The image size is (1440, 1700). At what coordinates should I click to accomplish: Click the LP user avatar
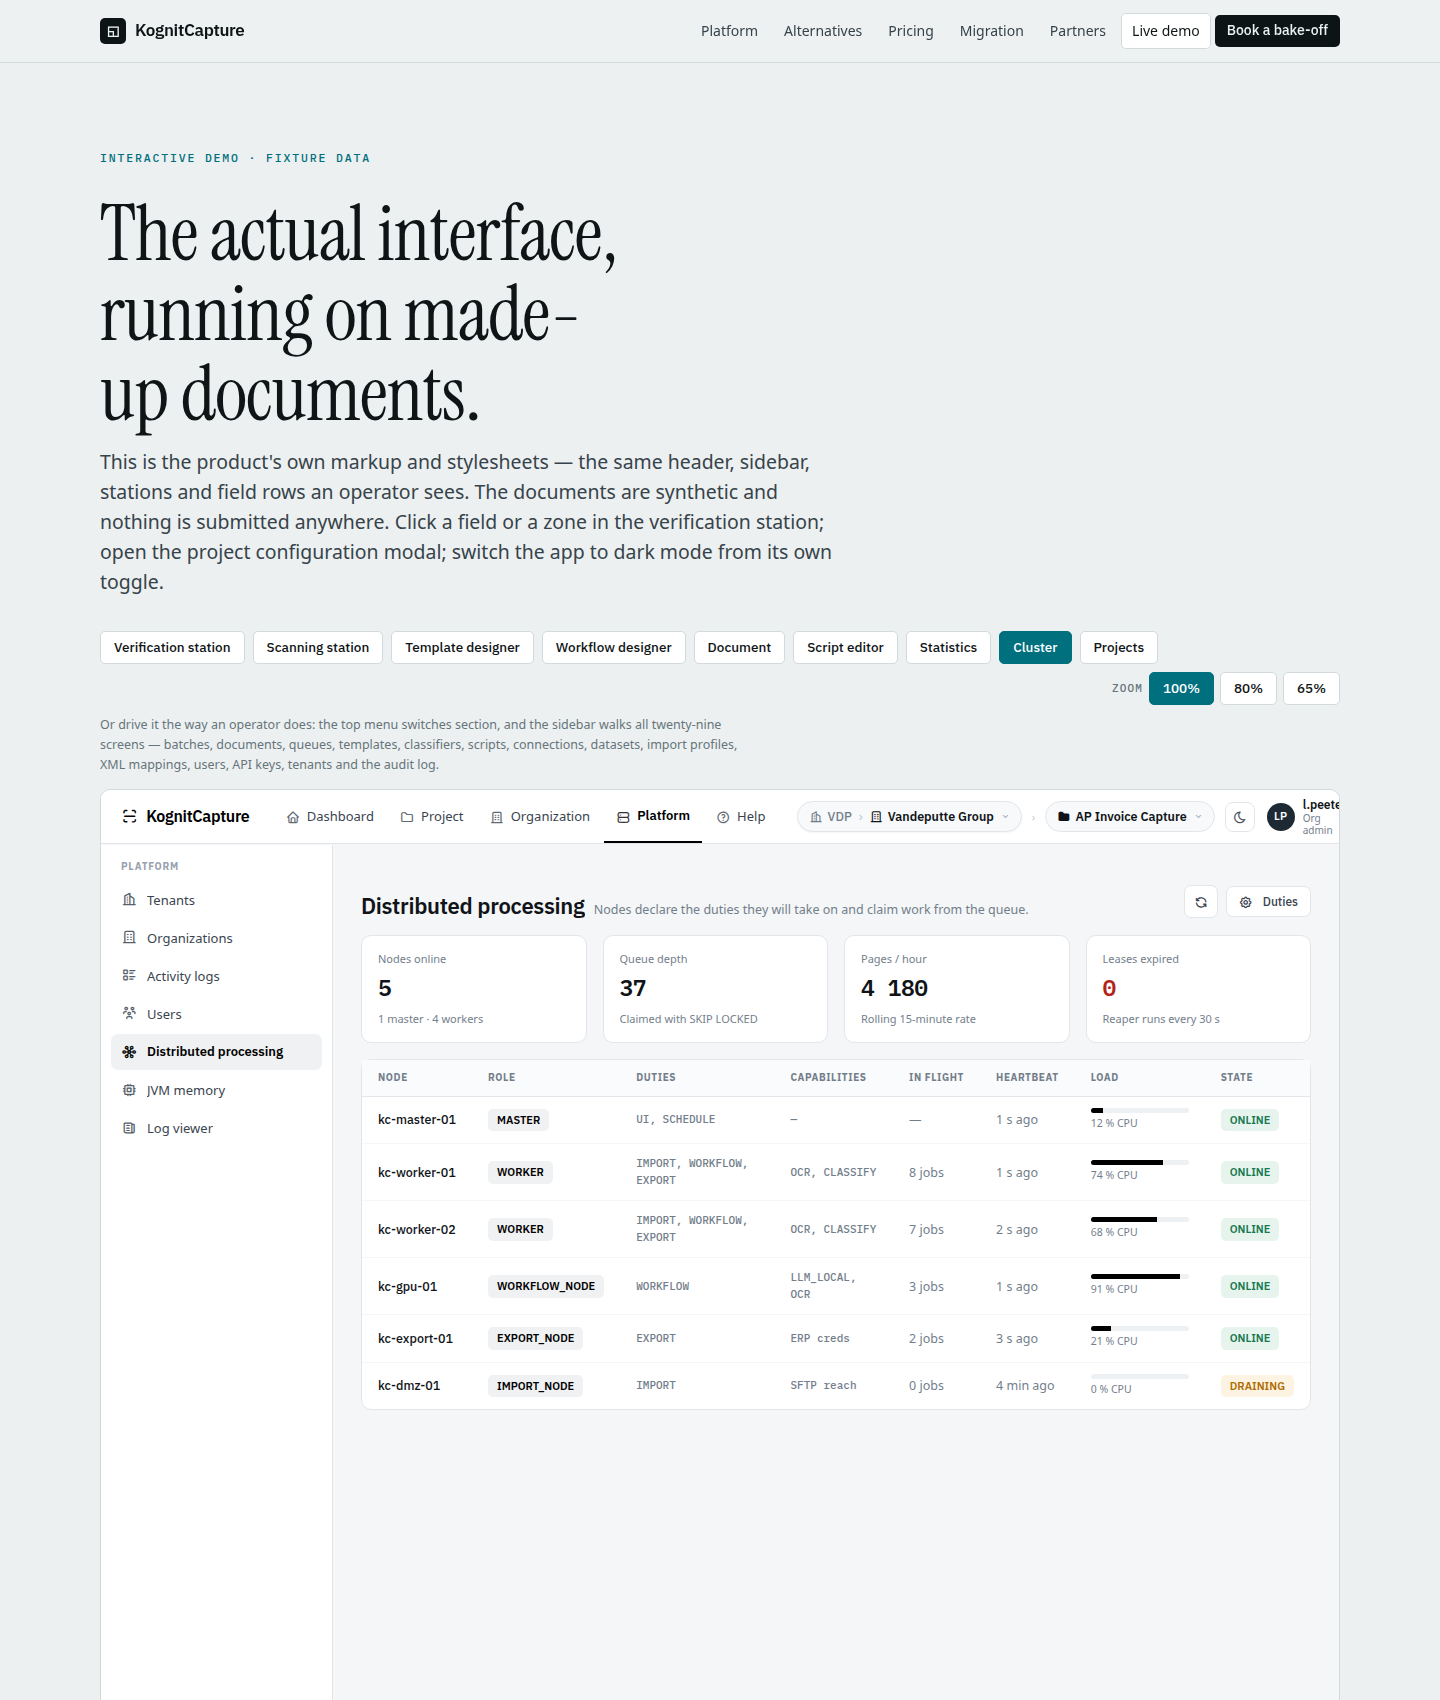(1281, 817)
